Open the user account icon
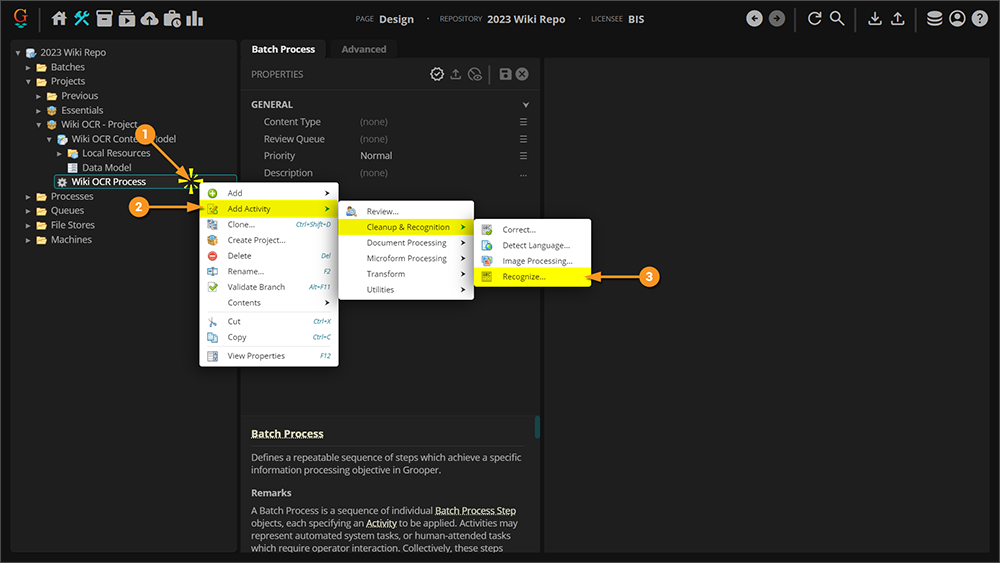This screenshot has width=1000, height=563. tap(957, 18)
